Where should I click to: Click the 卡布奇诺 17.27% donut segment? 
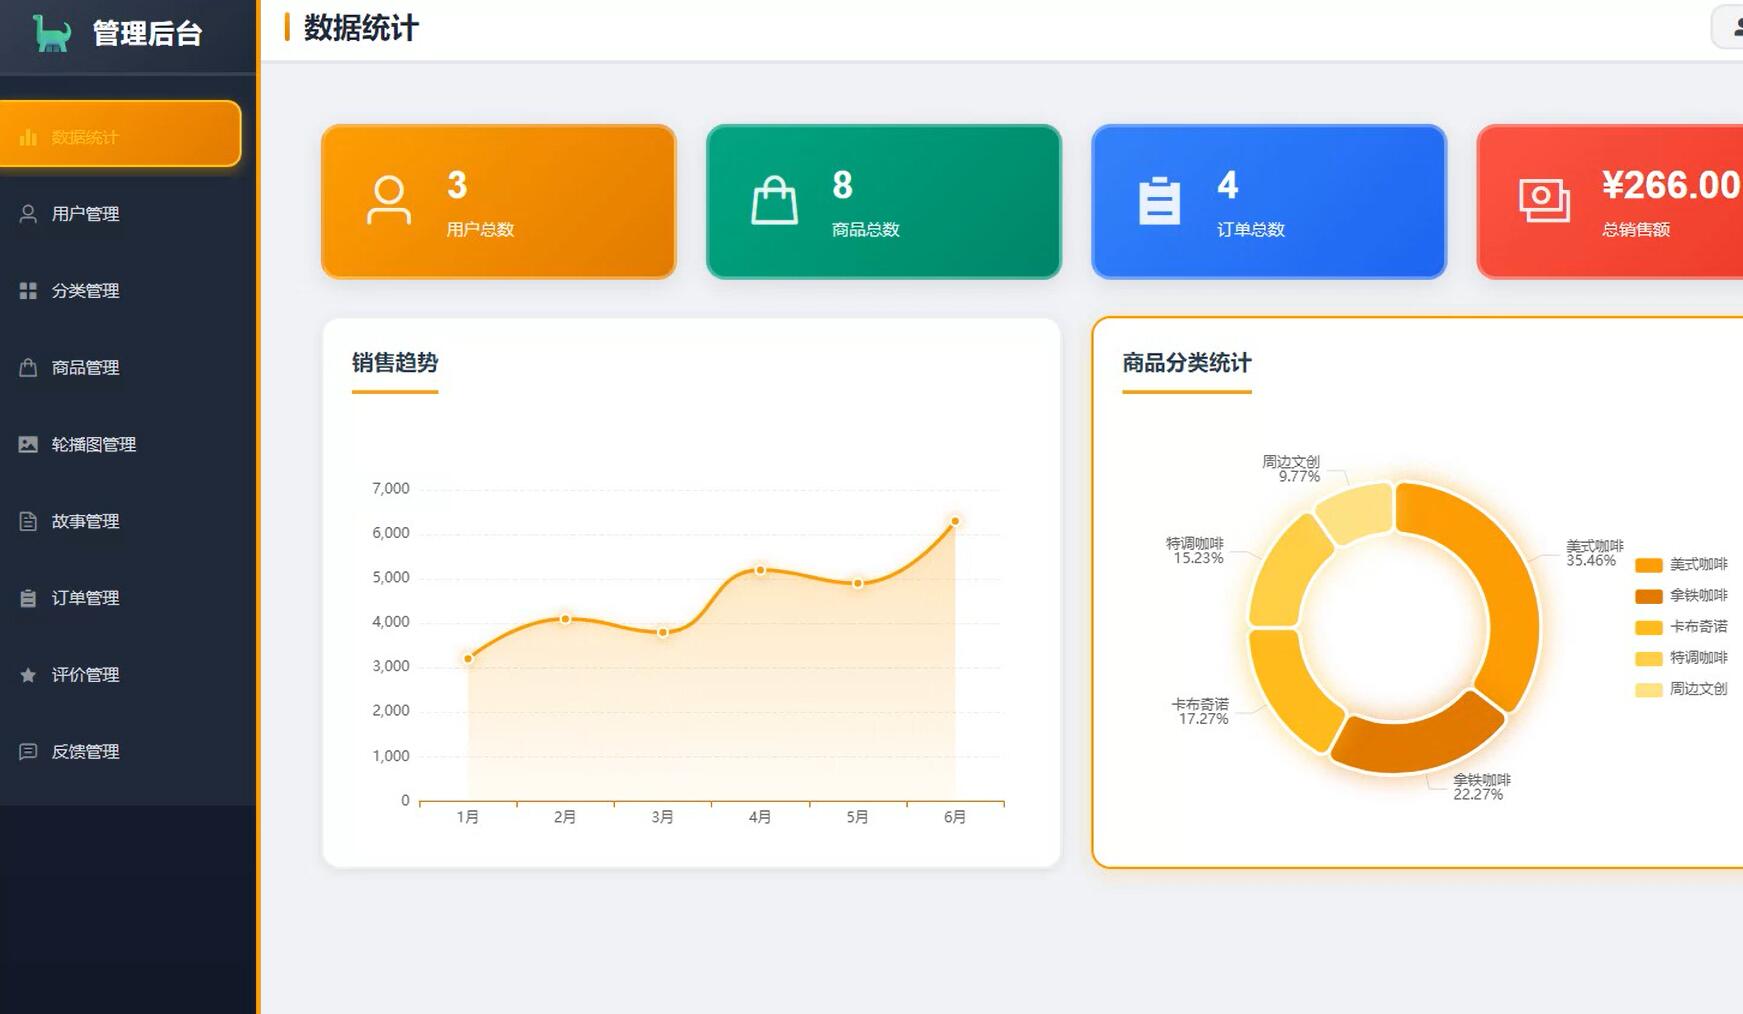[1290, 688]
